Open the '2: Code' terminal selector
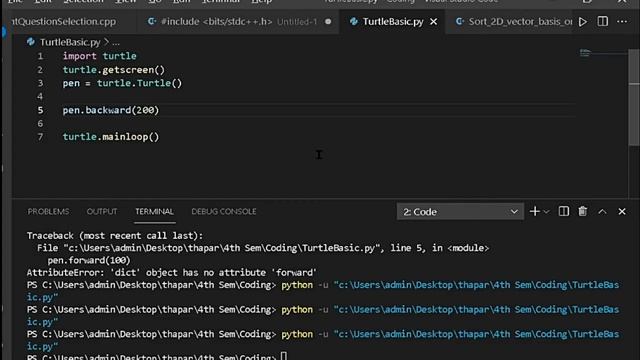Screen dimensions: 640x360 click(460, 212)
